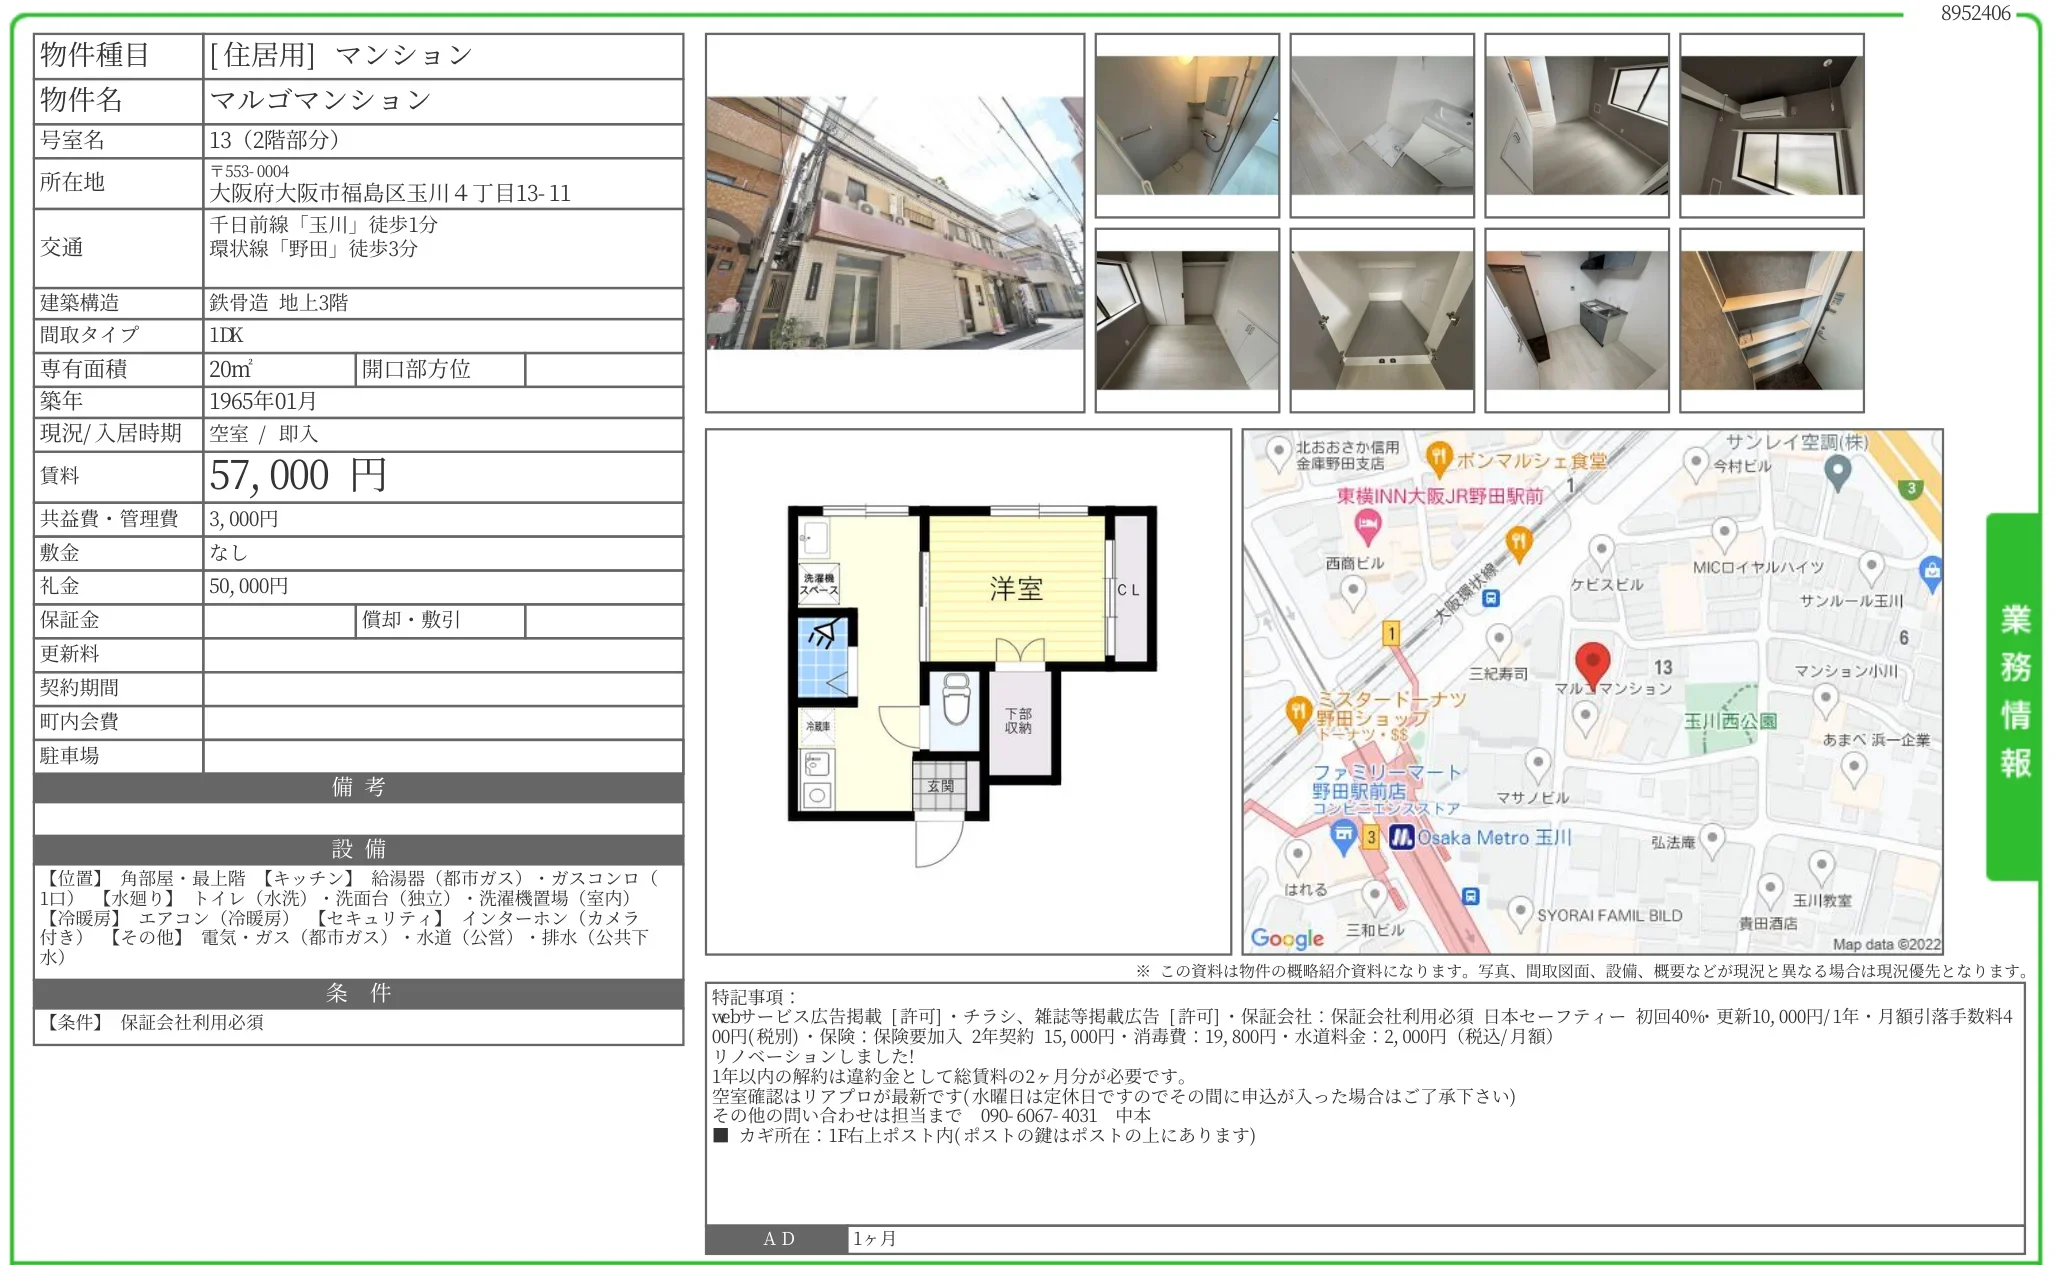This screenshot has width=2056, height=1265.
Task: Click the red location pin on map
Action: (1592, 662)
